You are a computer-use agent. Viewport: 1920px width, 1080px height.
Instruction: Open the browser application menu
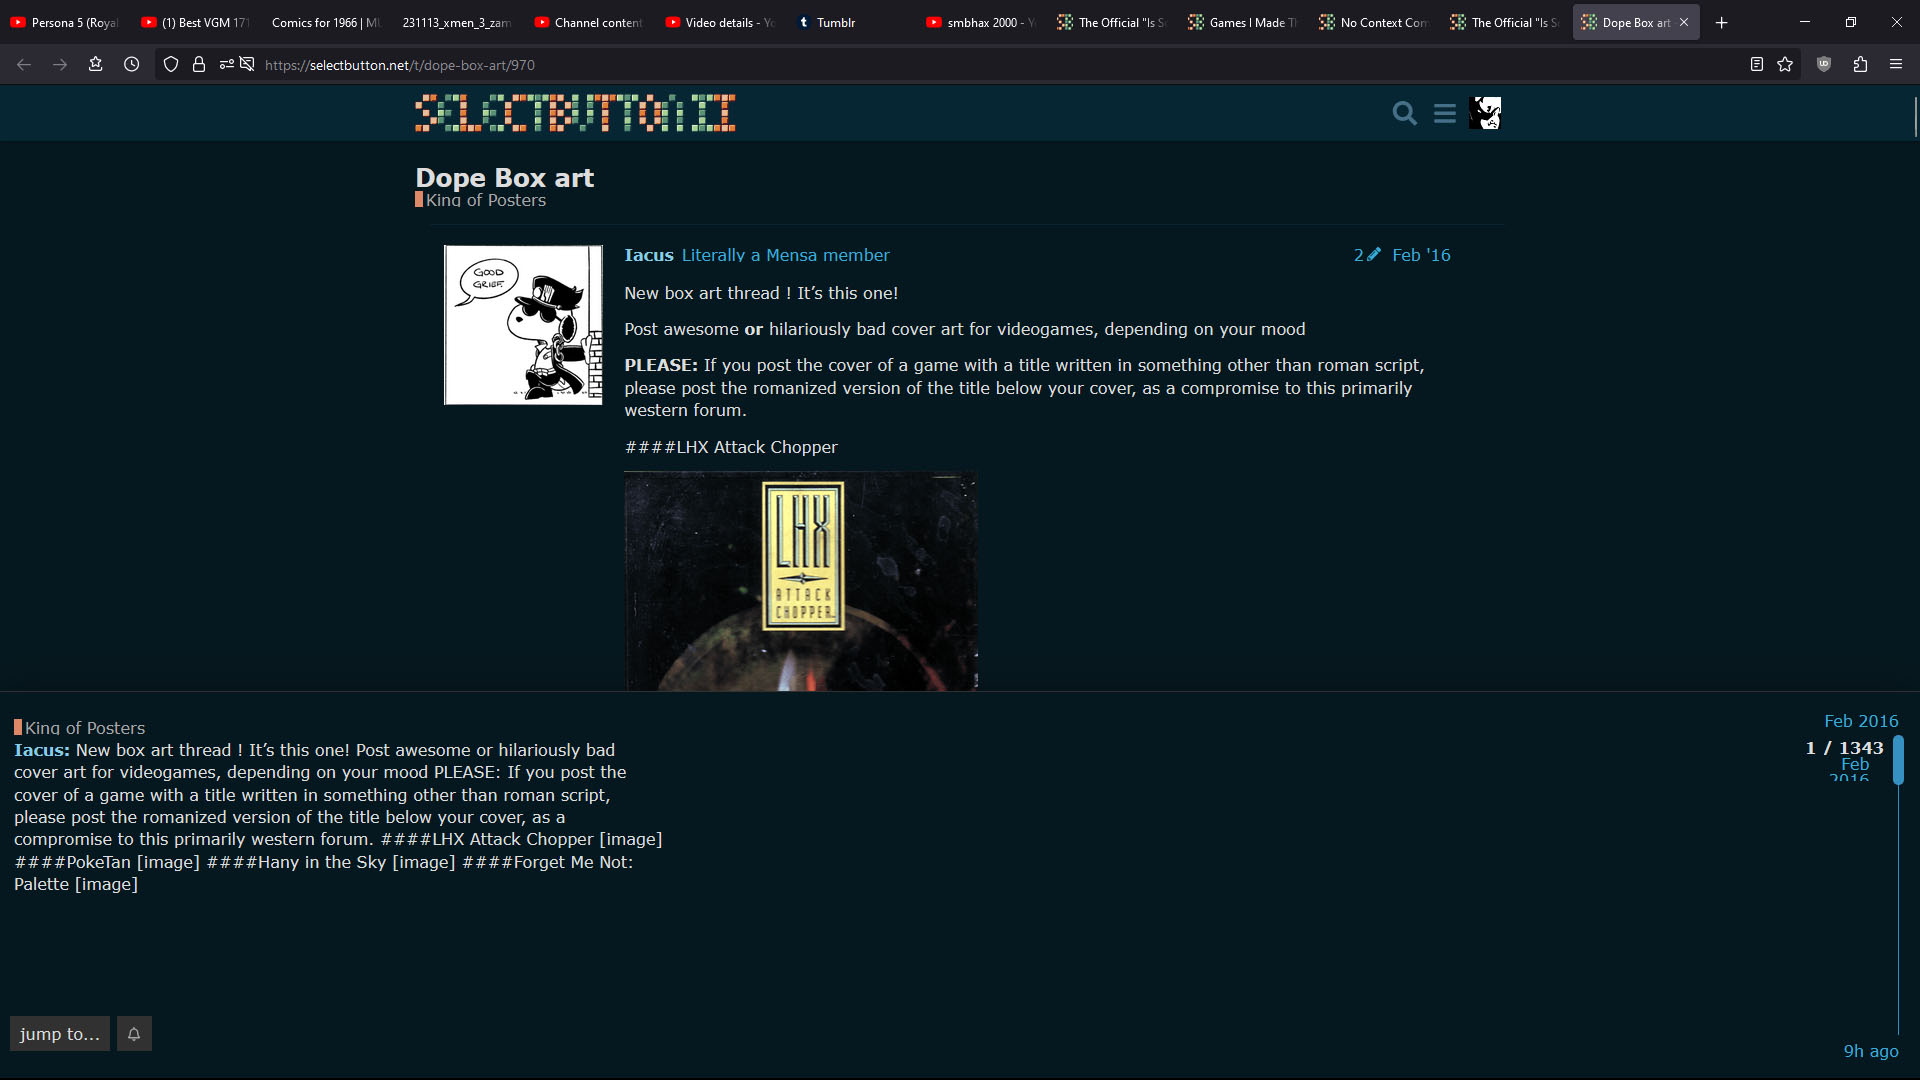[x=1896, y=64]
